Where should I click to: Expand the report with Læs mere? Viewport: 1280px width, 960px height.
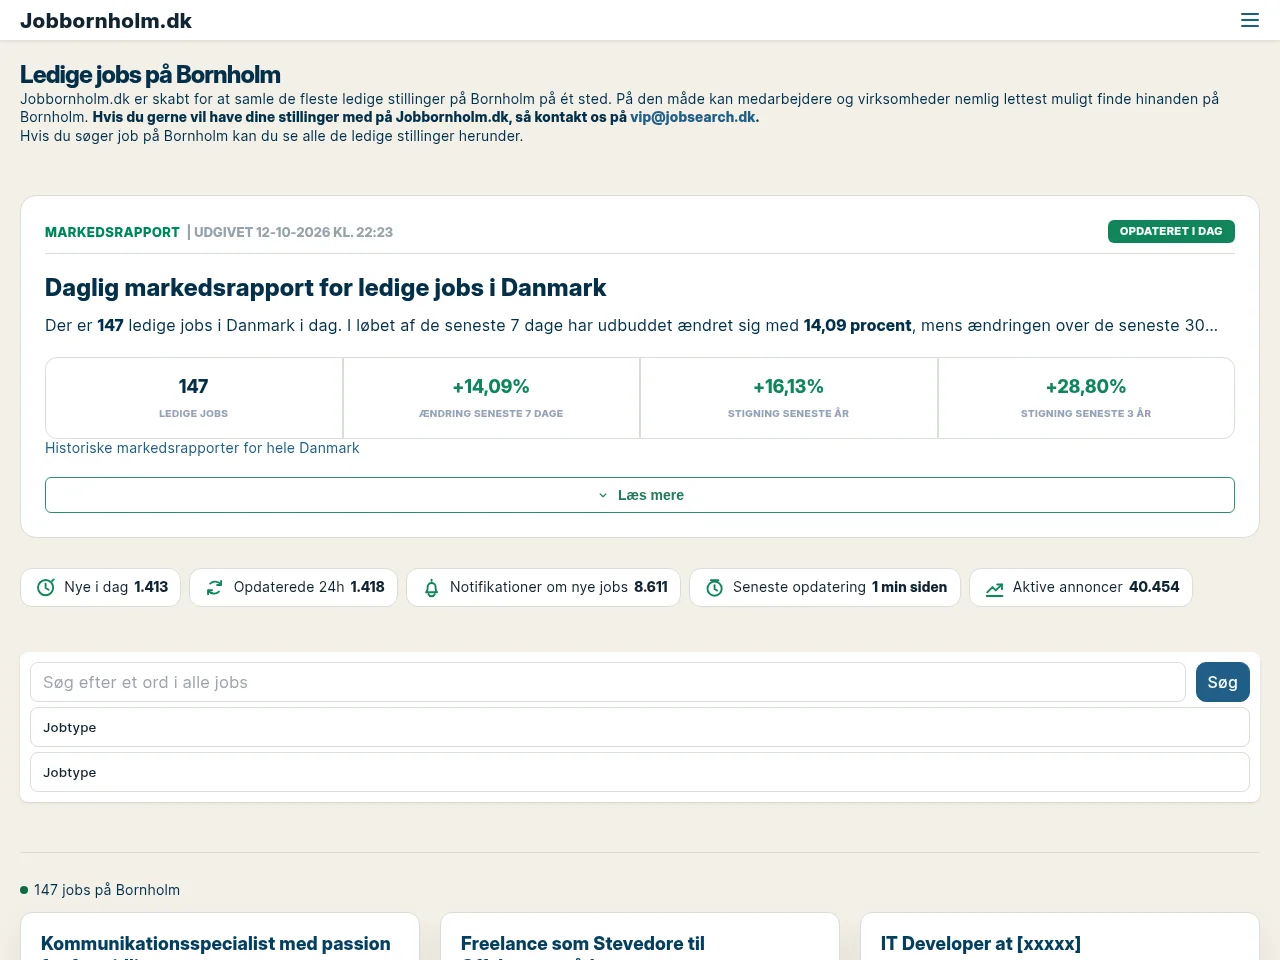[640, 495]
